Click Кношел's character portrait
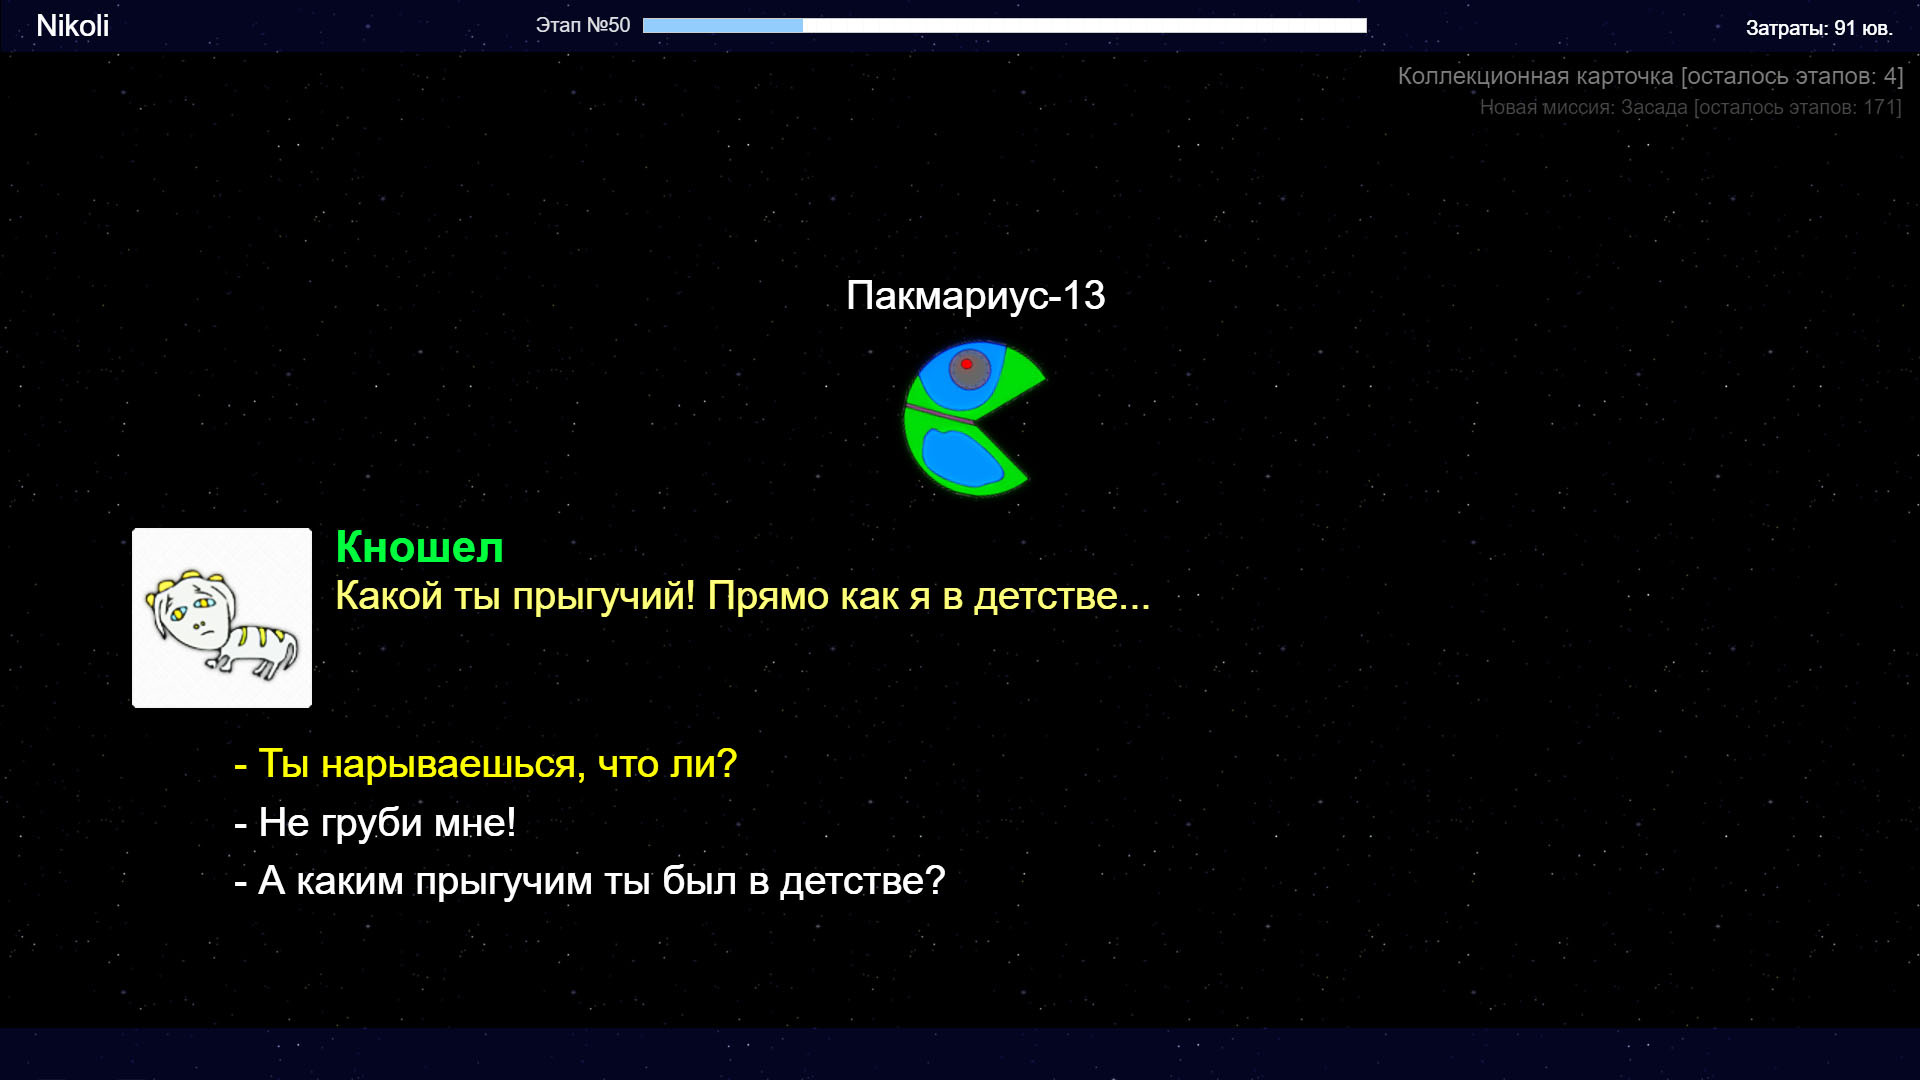 222,618
